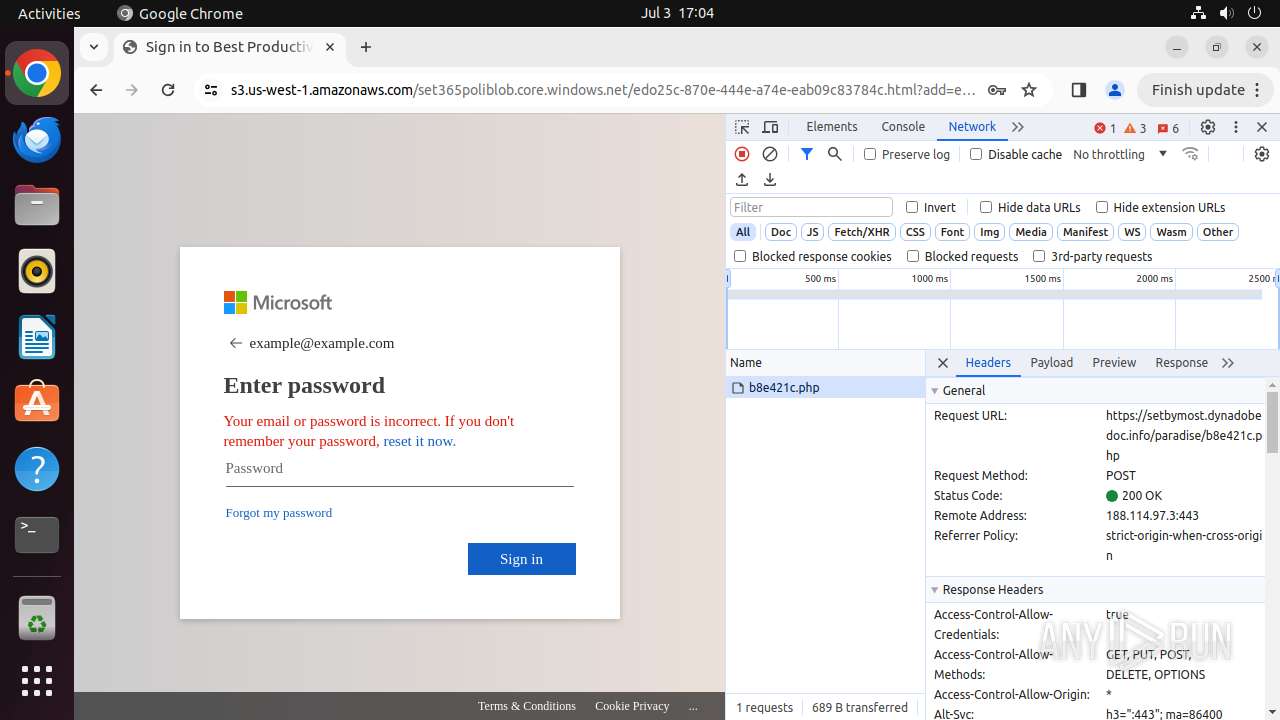Open network conditions Wi-Fi icon
The image size is (1280, 720).
tap(1190, 154)
